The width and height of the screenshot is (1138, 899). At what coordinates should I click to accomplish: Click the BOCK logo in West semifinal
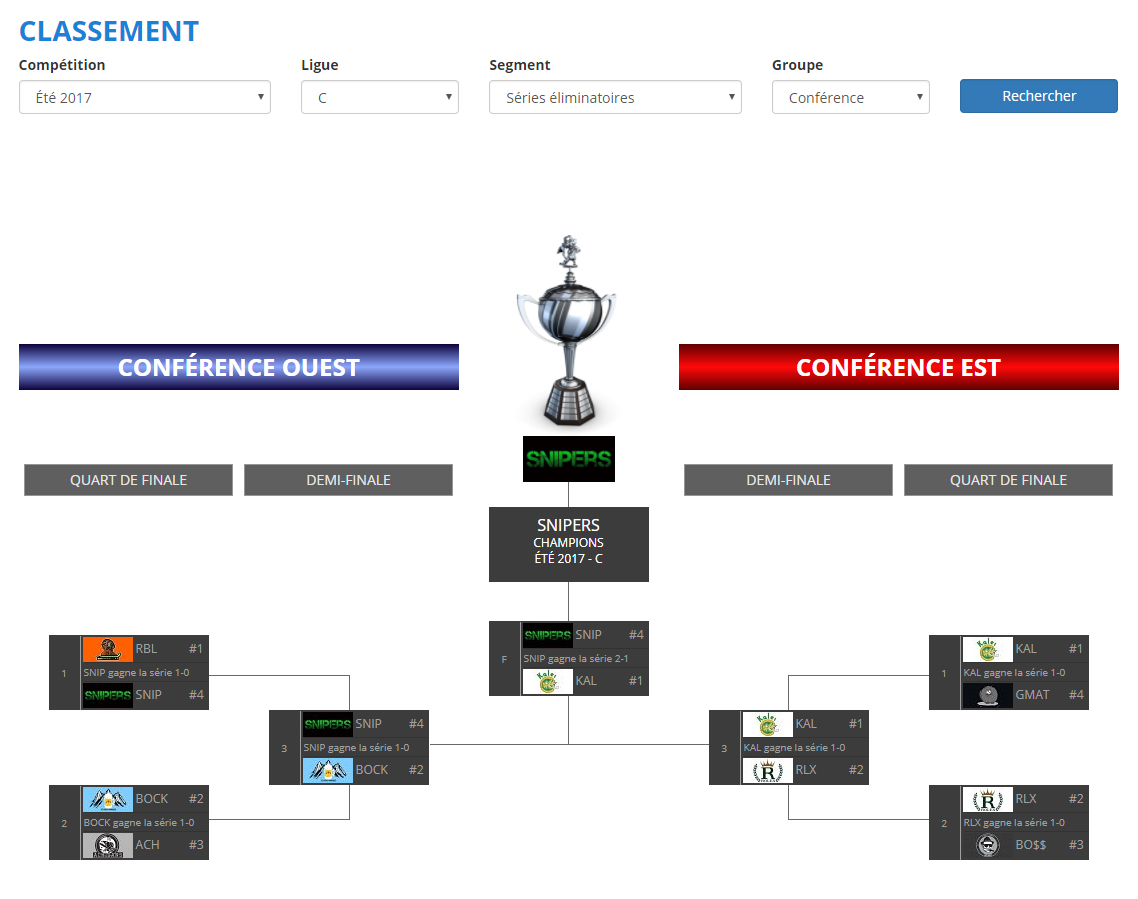coord(328,770)
